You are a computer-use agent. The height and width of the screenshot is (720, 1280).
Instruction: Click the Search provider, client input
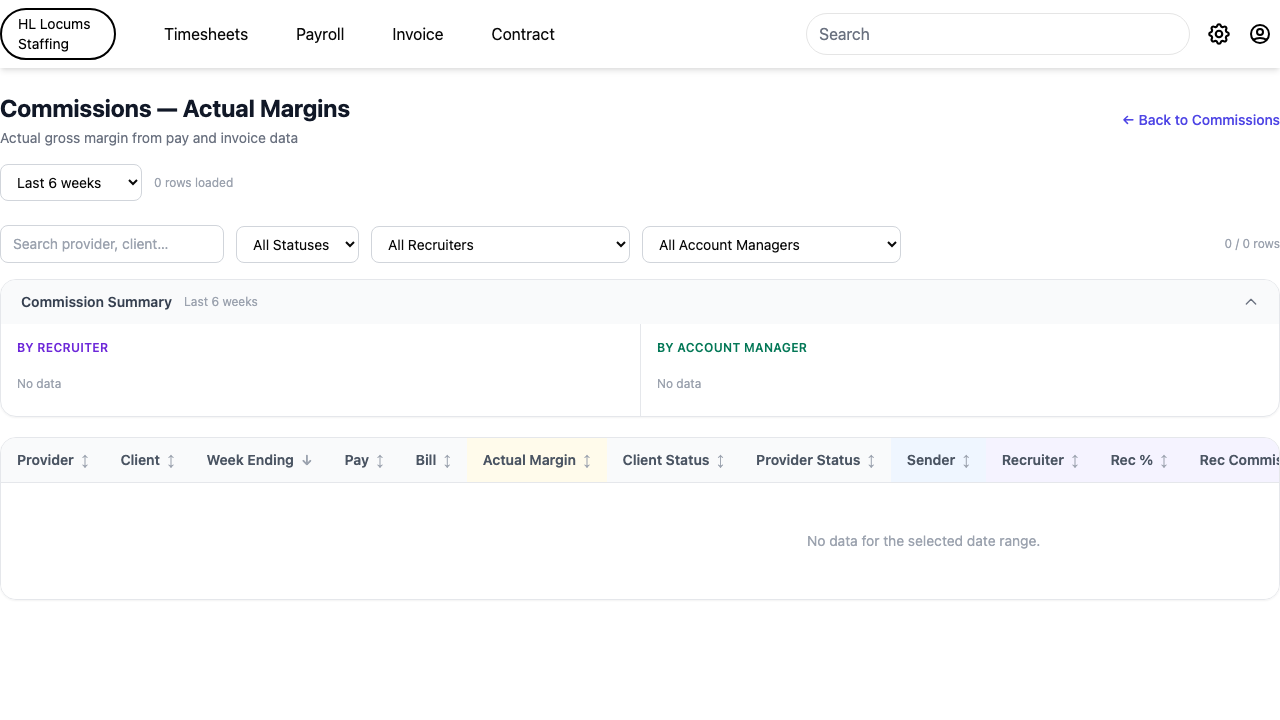click(x=112, y=244)
